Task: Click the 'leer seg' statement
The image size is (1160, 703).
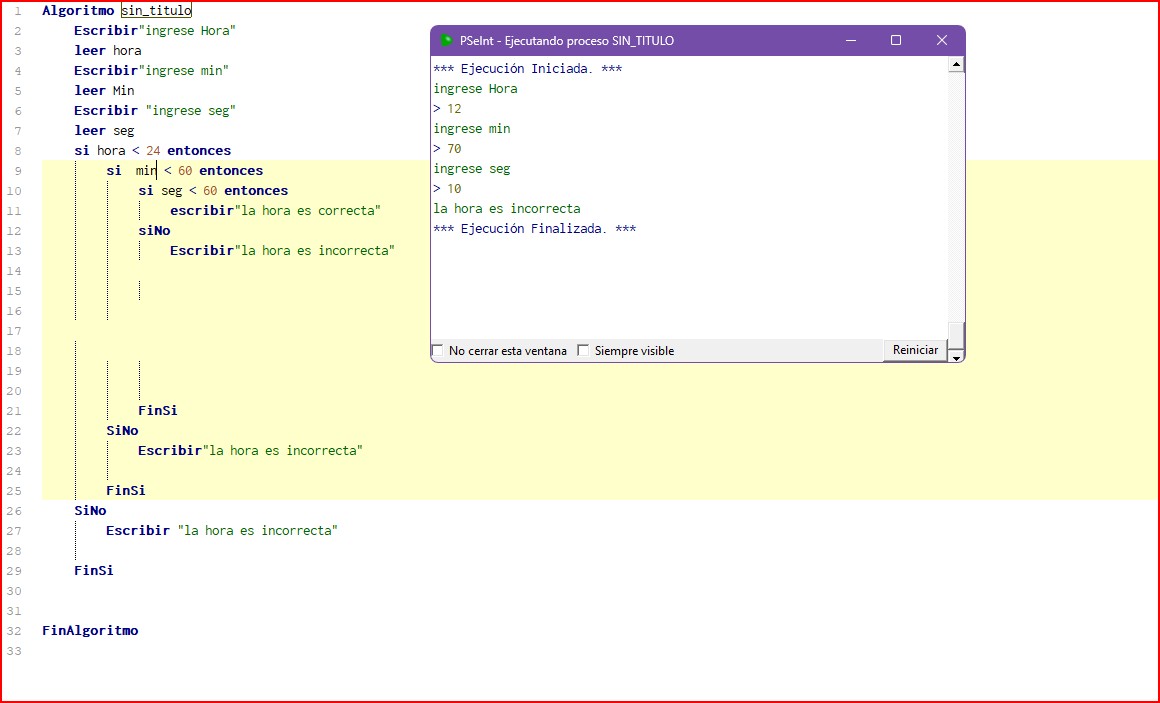Action: point(104,131)
